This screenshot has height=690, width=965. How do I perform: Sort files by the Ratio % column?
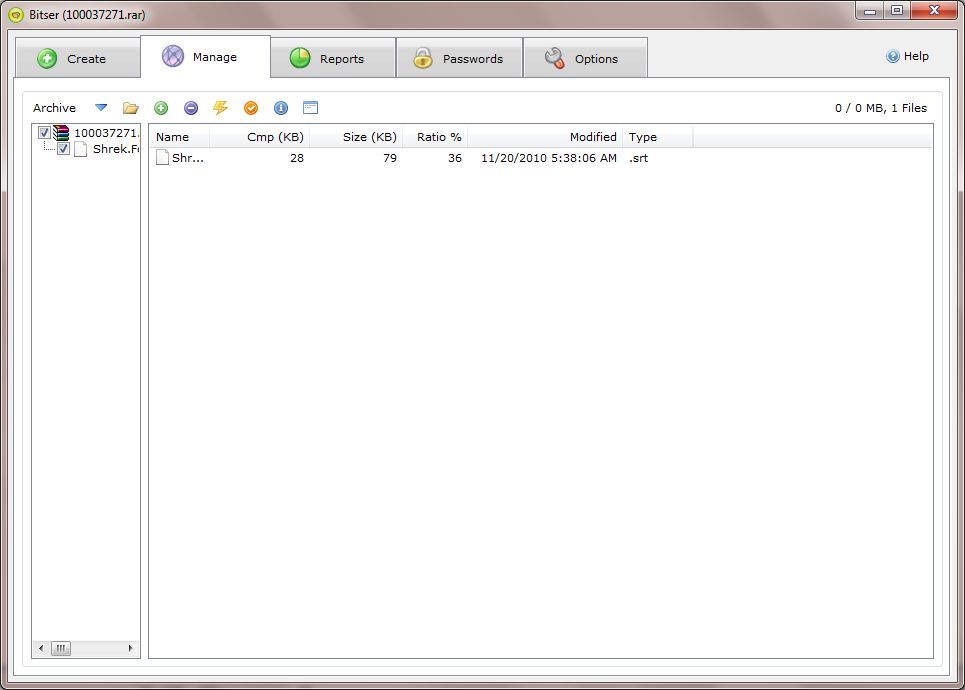pos(437,137)
